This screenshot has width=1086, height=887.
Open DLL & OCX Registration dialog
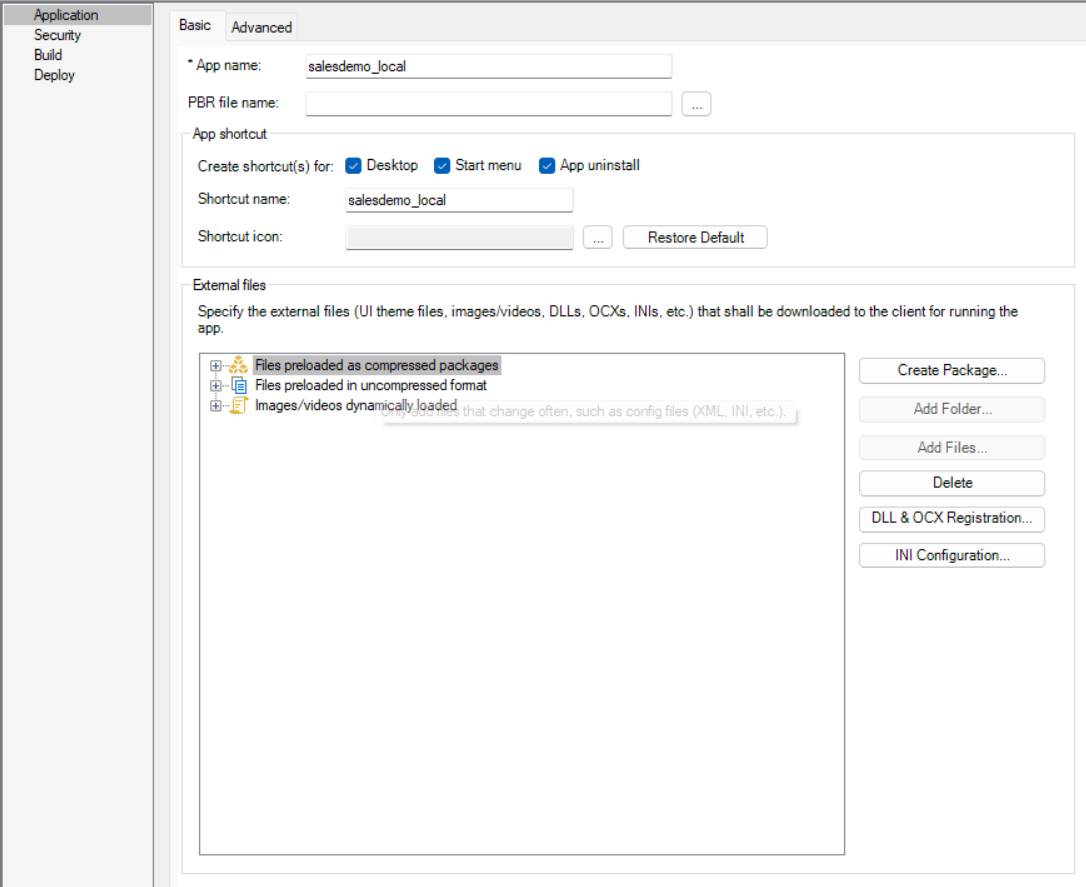tap(951, 518)
